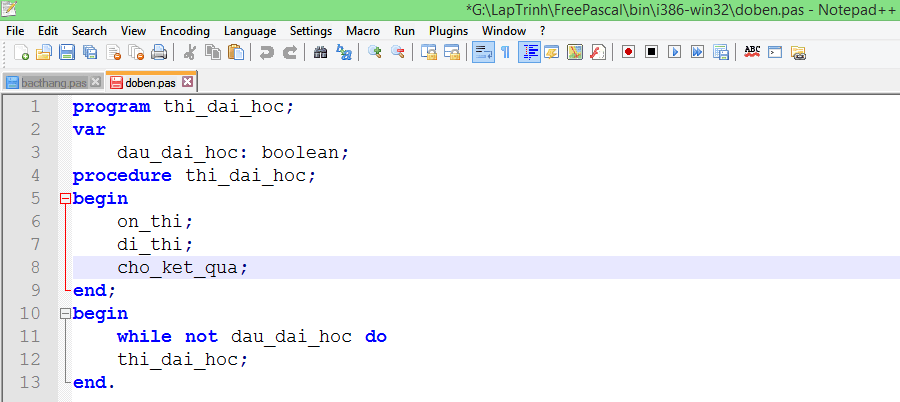Screen dimensions: 900x402
Task: Click the Zoom In magnifier icon
Action: click(374, 52)
